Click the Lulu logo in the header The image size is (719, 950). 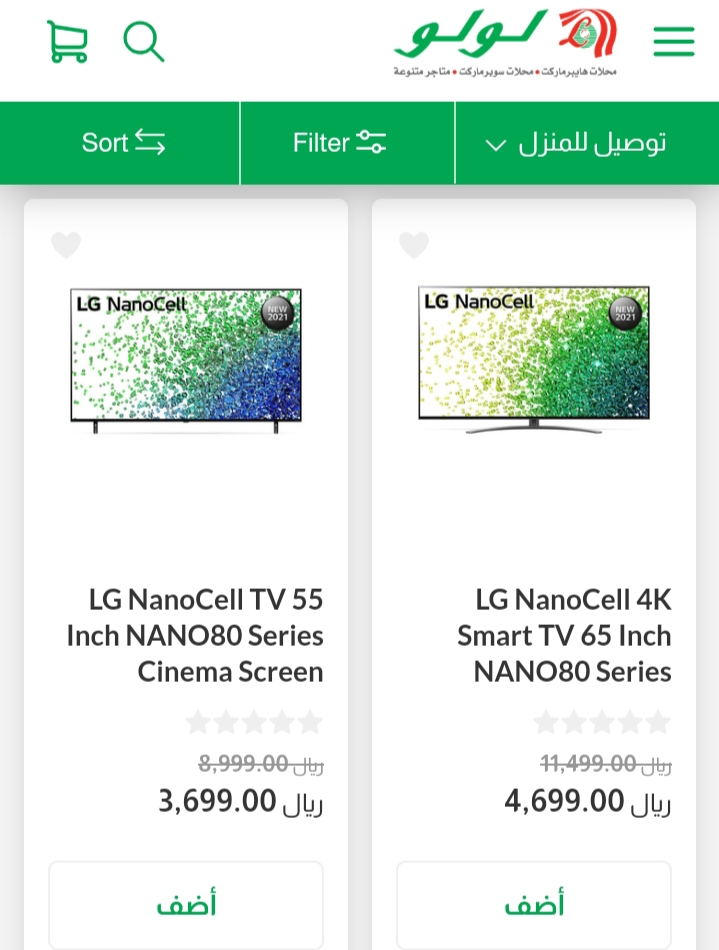pos(505,43)
